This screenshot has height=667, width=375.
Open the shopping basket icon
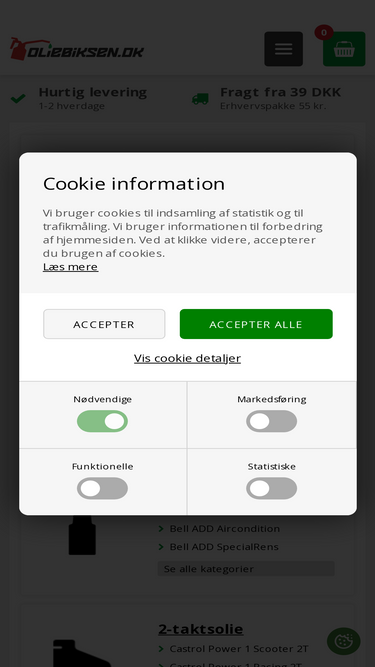click(344, 49)
